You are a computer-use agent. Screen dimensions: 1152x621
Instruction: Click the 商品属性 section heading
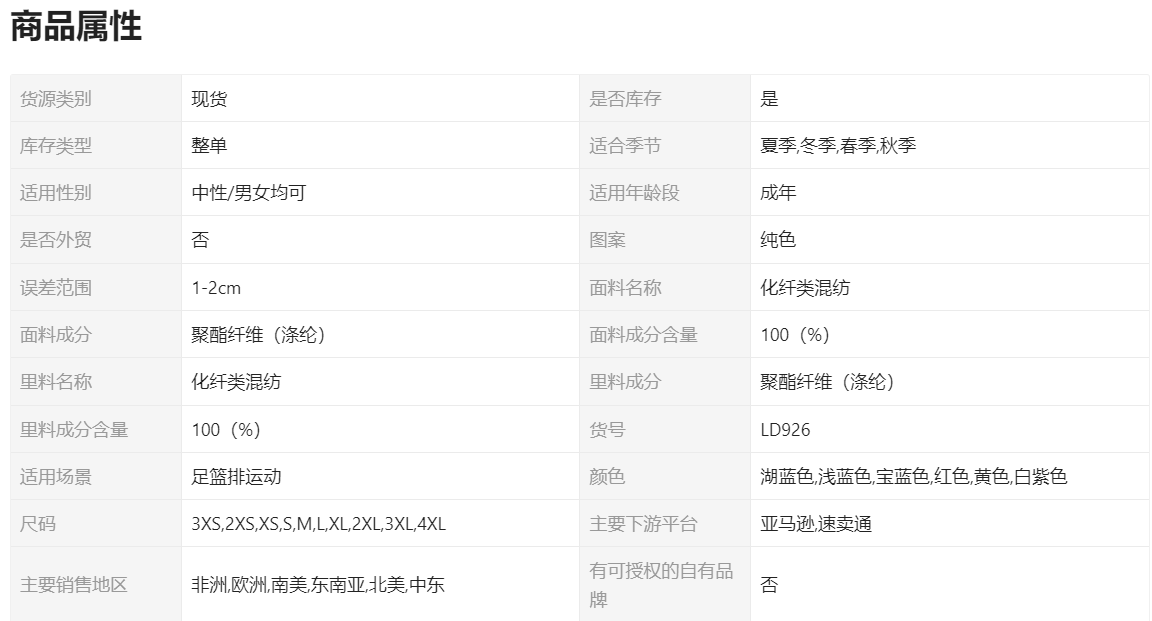(76, 28)
